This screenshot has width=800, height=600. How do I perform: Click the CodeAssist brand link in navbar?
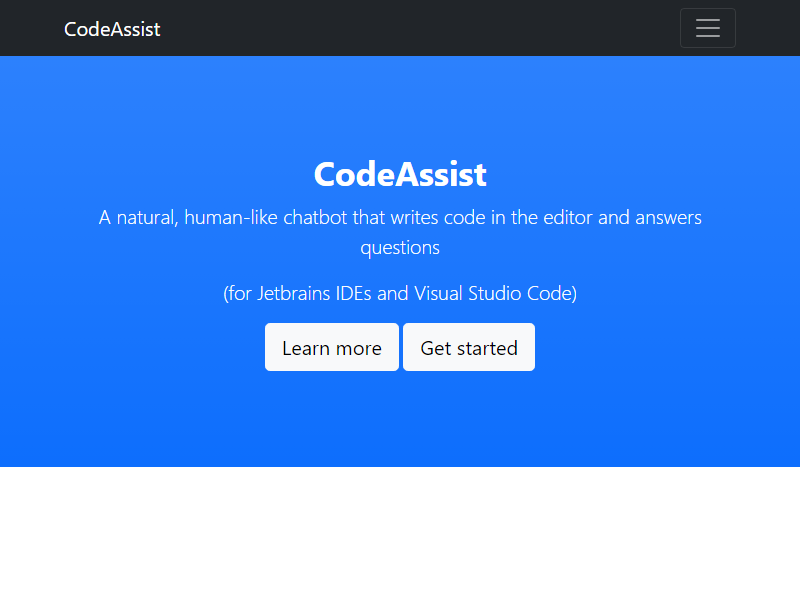click(112, 29)
